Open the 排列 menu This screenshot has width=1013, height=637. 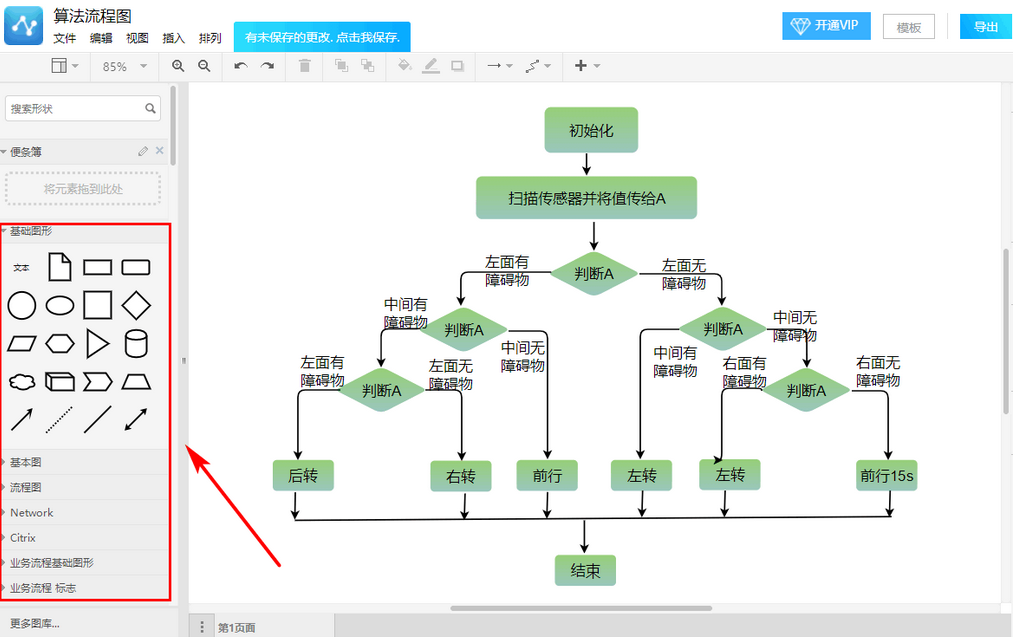[x=210, y=39]
